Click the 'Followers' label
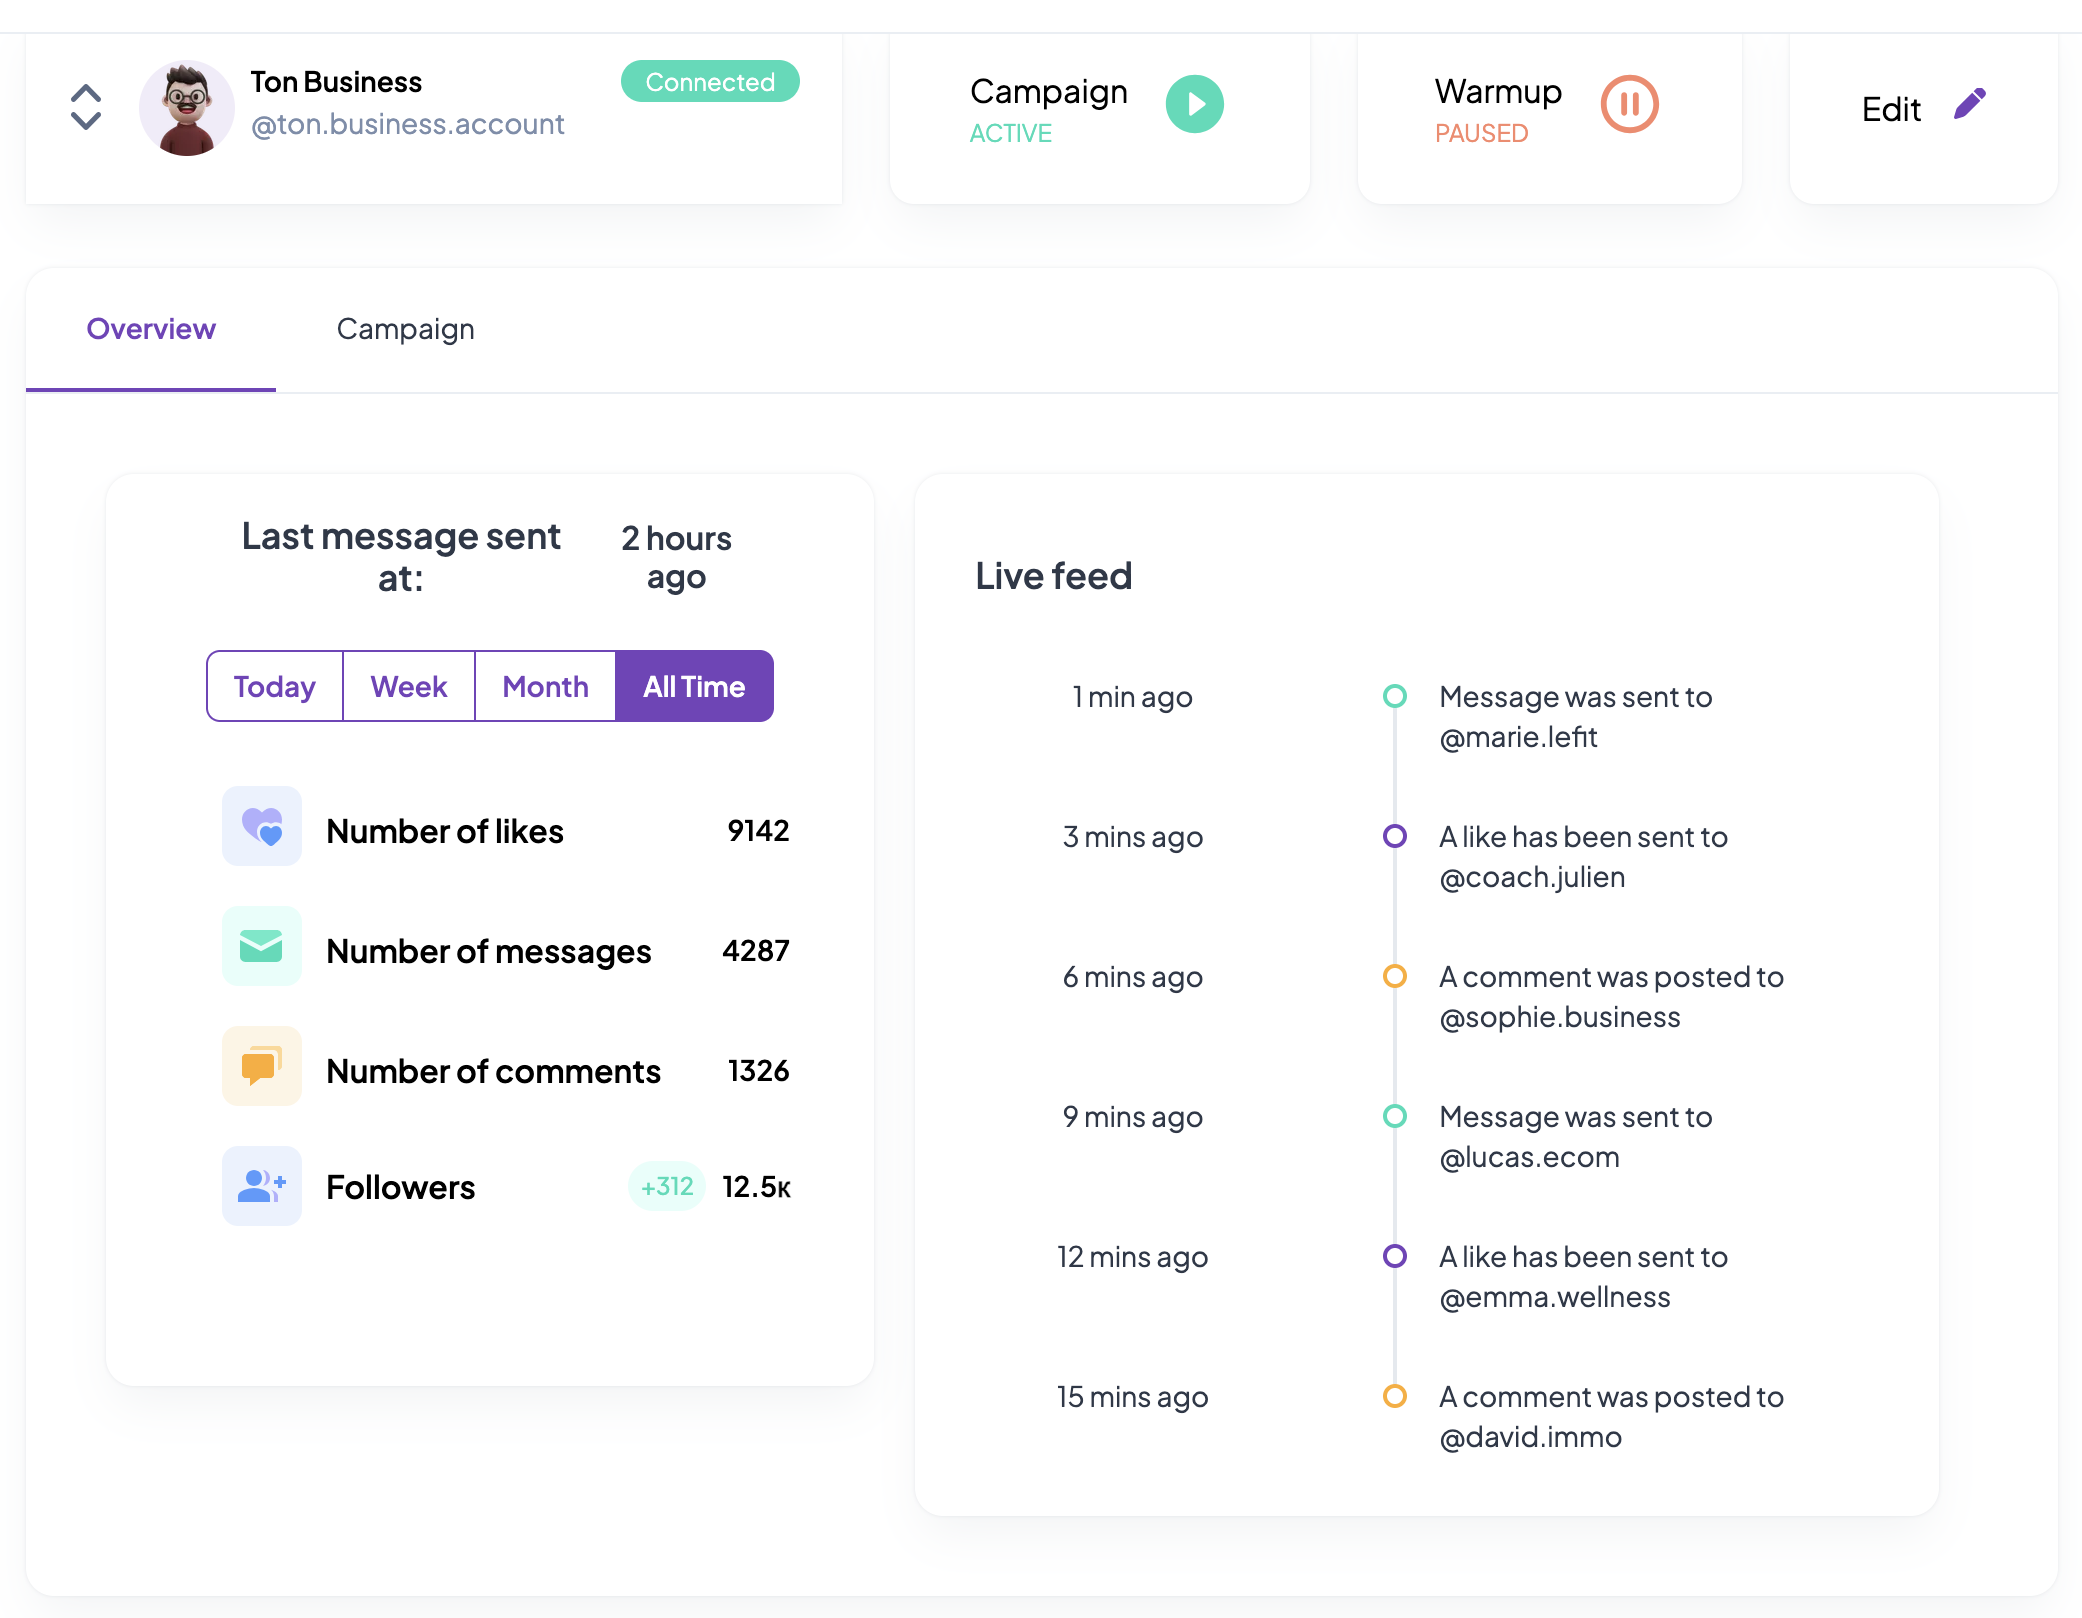The image size is (2082, 1618). pyautogui.click(x=401, y=1187)
